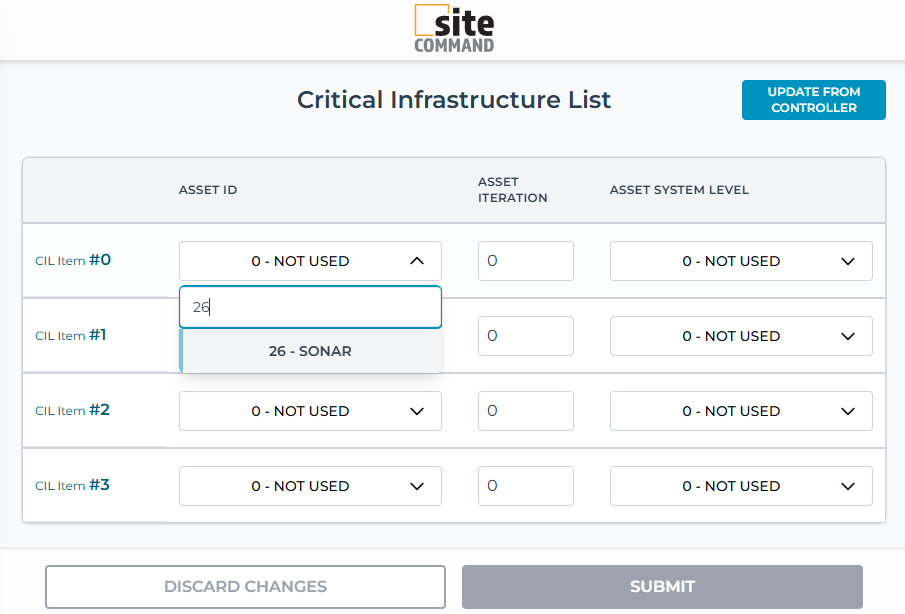Select the 26 - SONAR option
This screenshot has height=614, width=905.
(310, 351)
